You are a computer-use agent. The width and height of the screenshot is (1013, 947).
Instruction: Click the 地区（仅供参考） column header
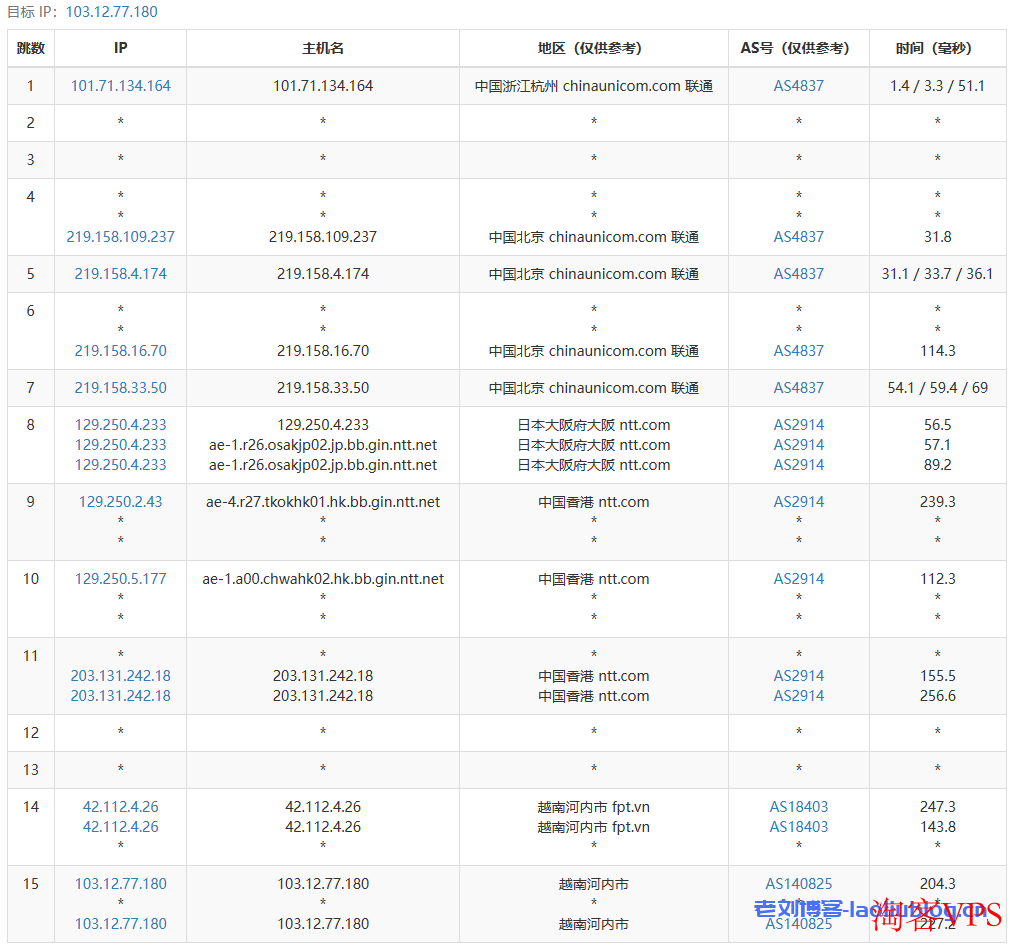click(594, 48)
